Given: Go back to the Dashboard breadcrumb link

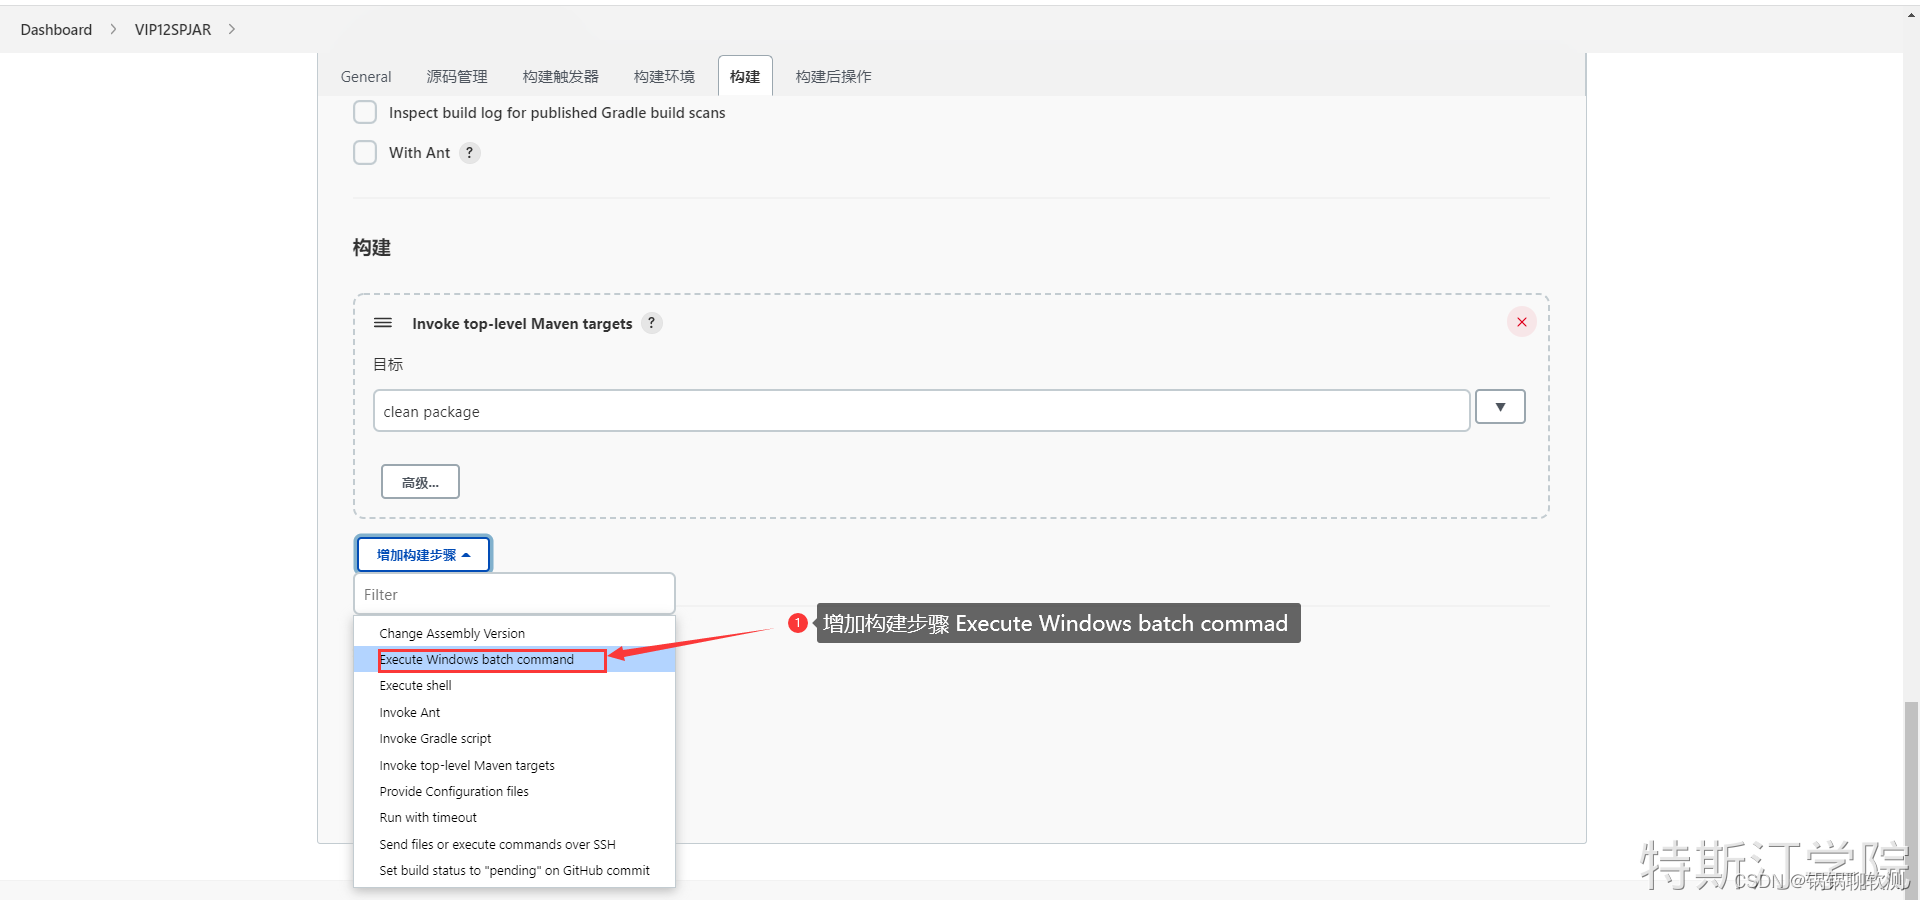Looking at the screenshot, I should [x=55, y=29].
